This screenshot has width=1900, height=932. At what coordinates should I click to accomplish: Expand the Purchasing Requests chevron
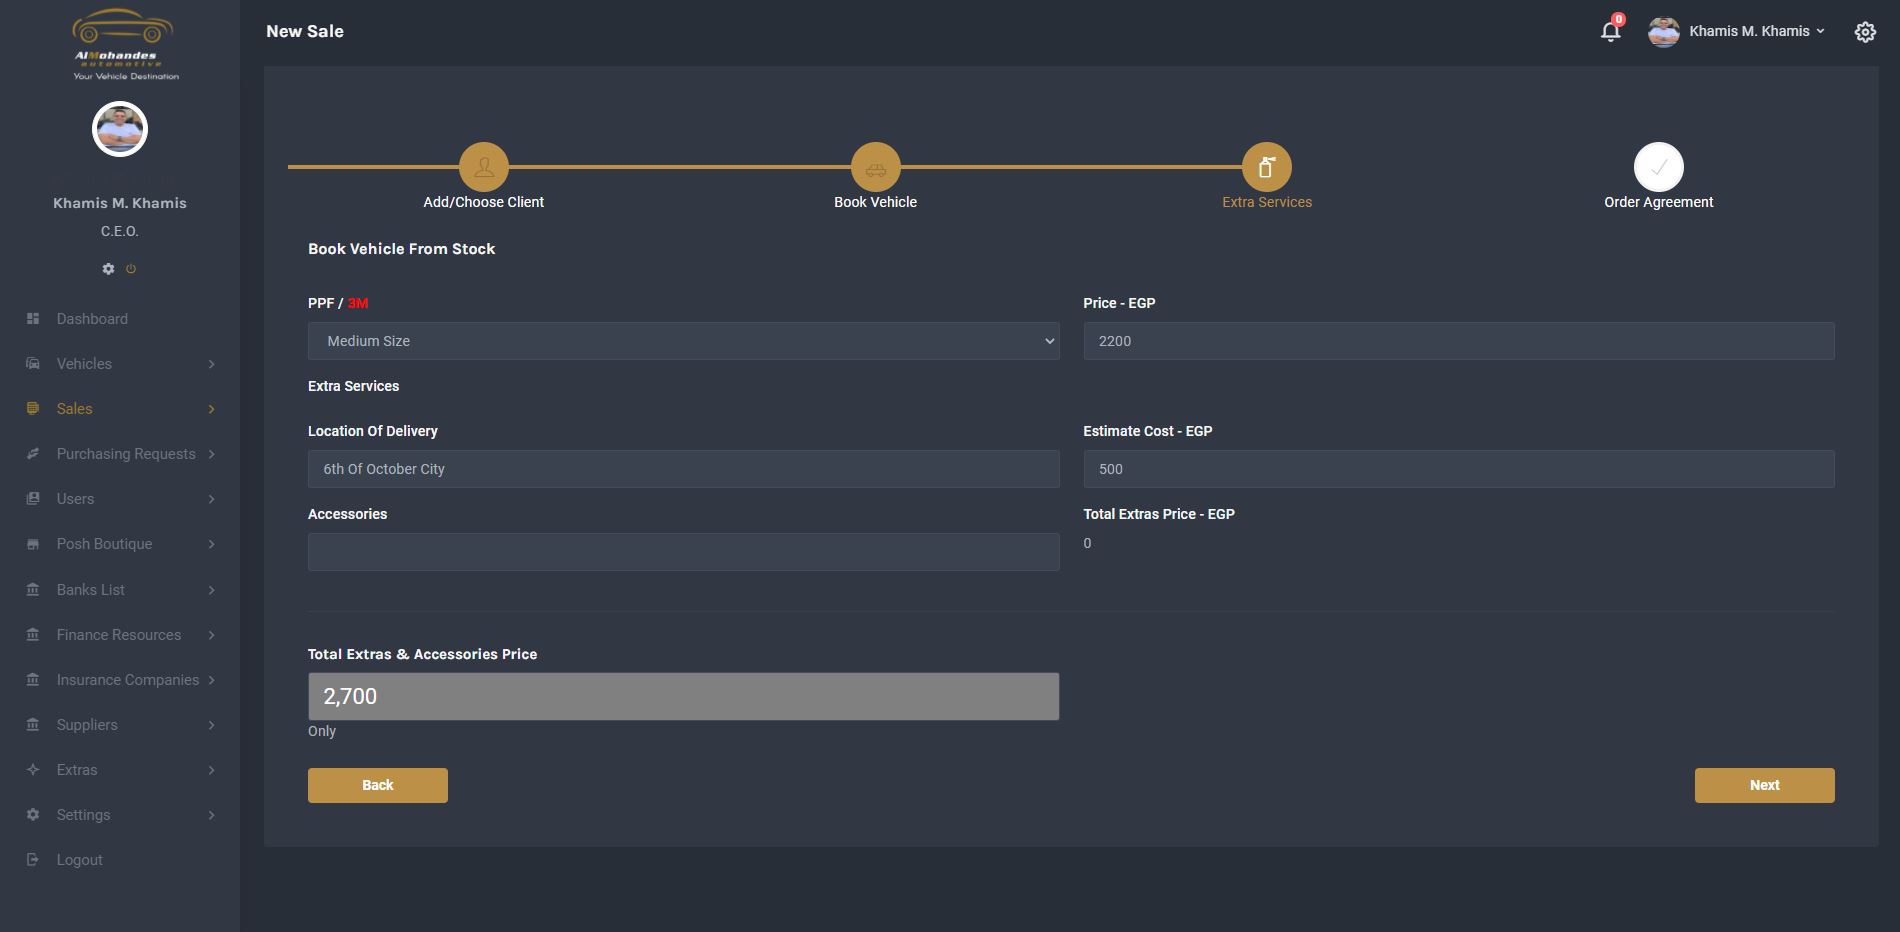tap(211, 454)
